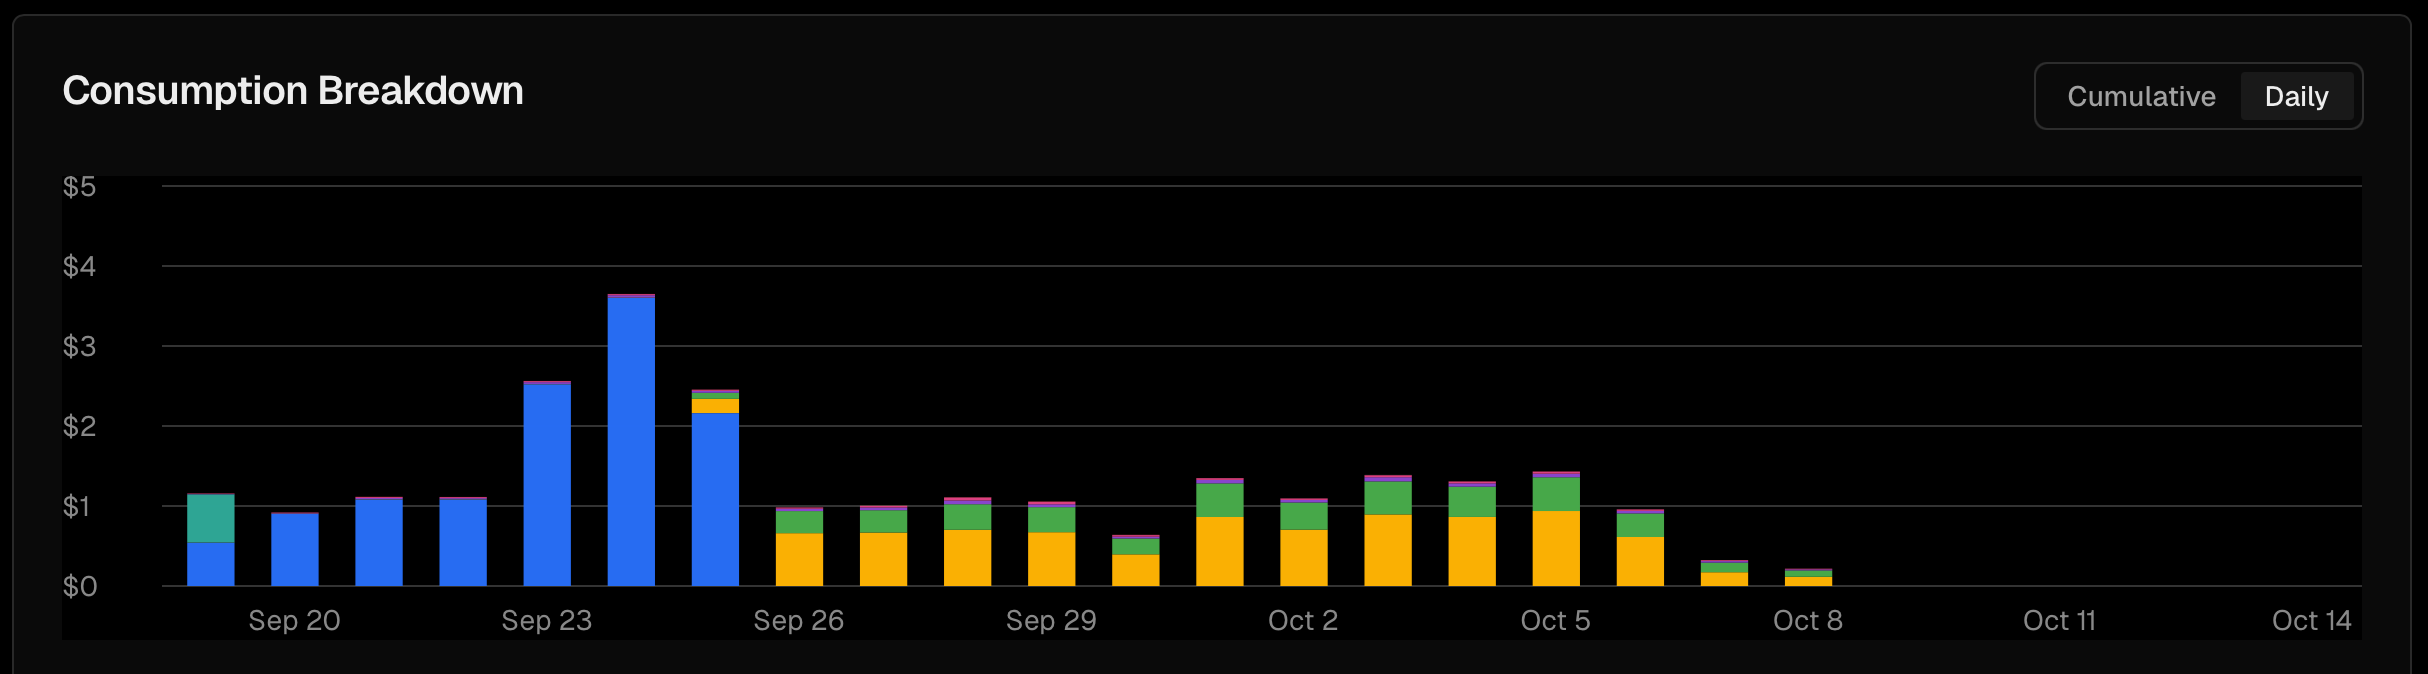Image resolution: width=2428 pixels, height=674 pixels.
Task: Click the blue bar above Sep 23
Action: (547, 484)
